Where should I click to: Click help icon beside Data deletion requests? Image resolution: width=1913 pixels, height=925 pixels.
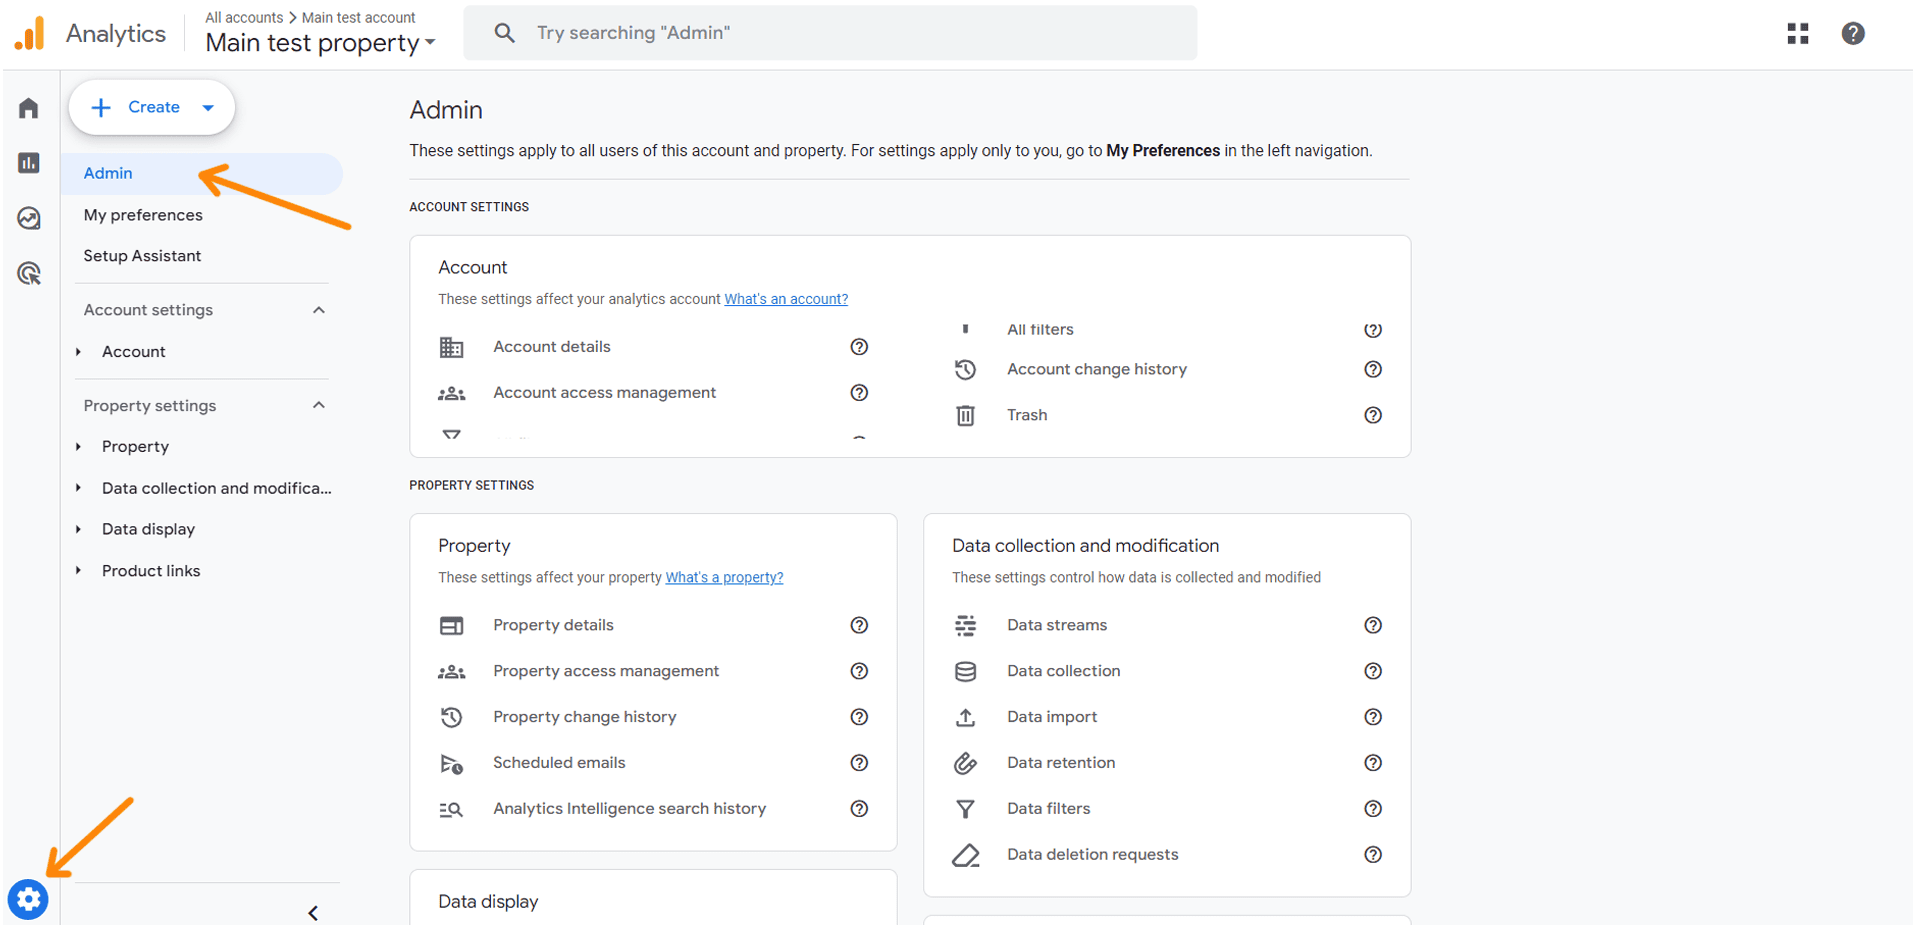click(1373, 855)
